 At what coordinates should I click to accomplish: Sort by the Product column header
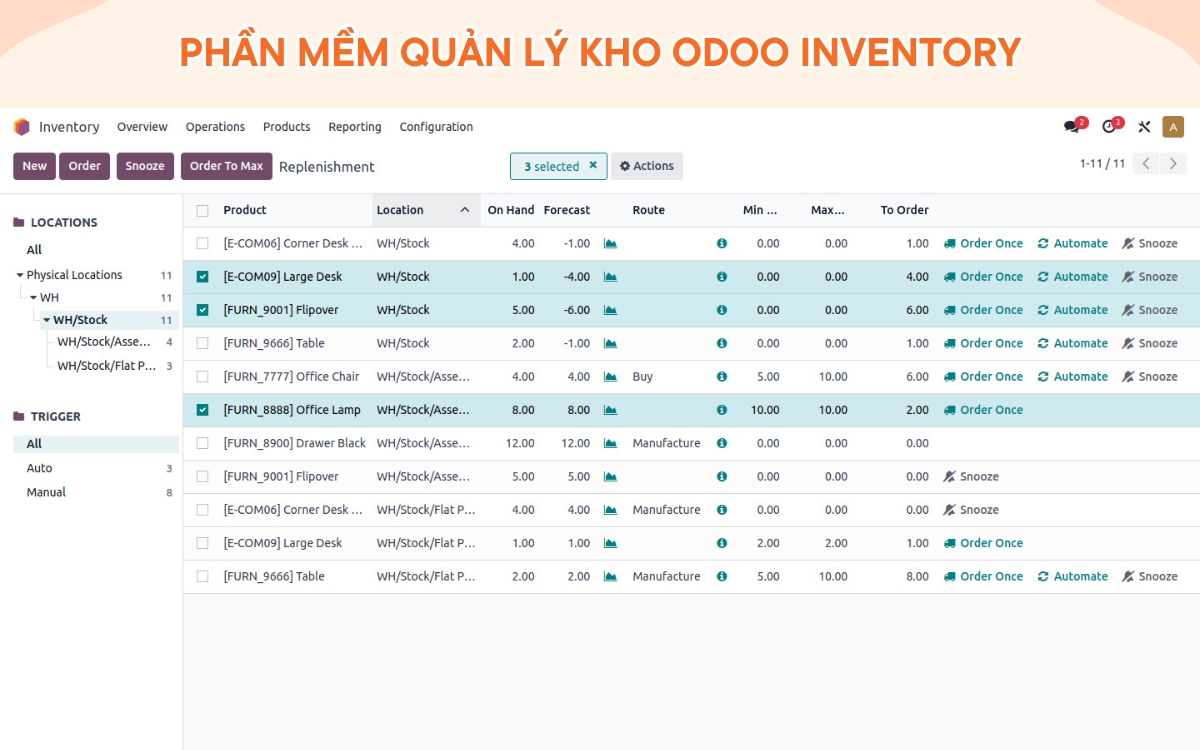tap(245, 210)
